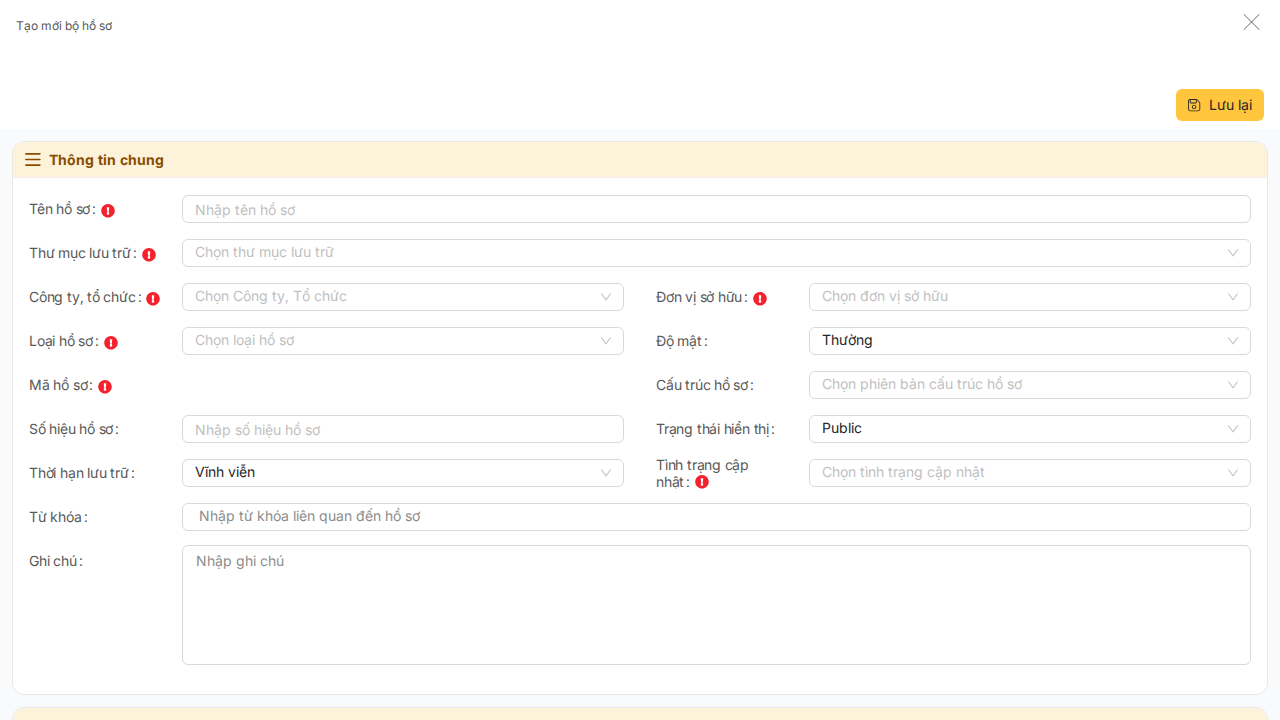The height and width of the screenshot is (720, 1280).
Task: Click the red warning icon beside Thư mục lưu trữ
Action: coord(149,255)
